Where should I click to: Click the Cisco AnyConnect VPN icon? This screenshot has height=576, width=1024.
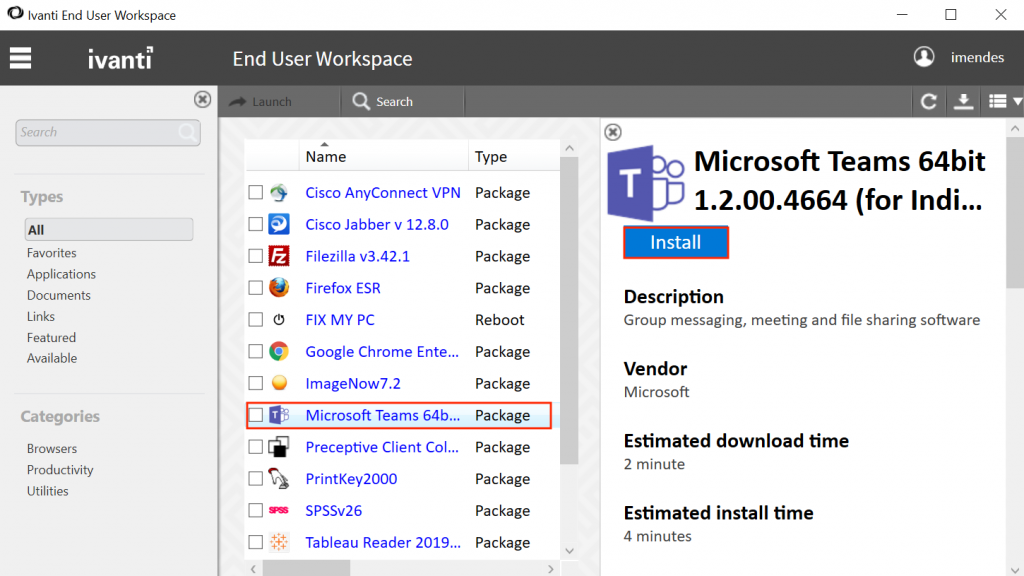[x=279, y=193]
